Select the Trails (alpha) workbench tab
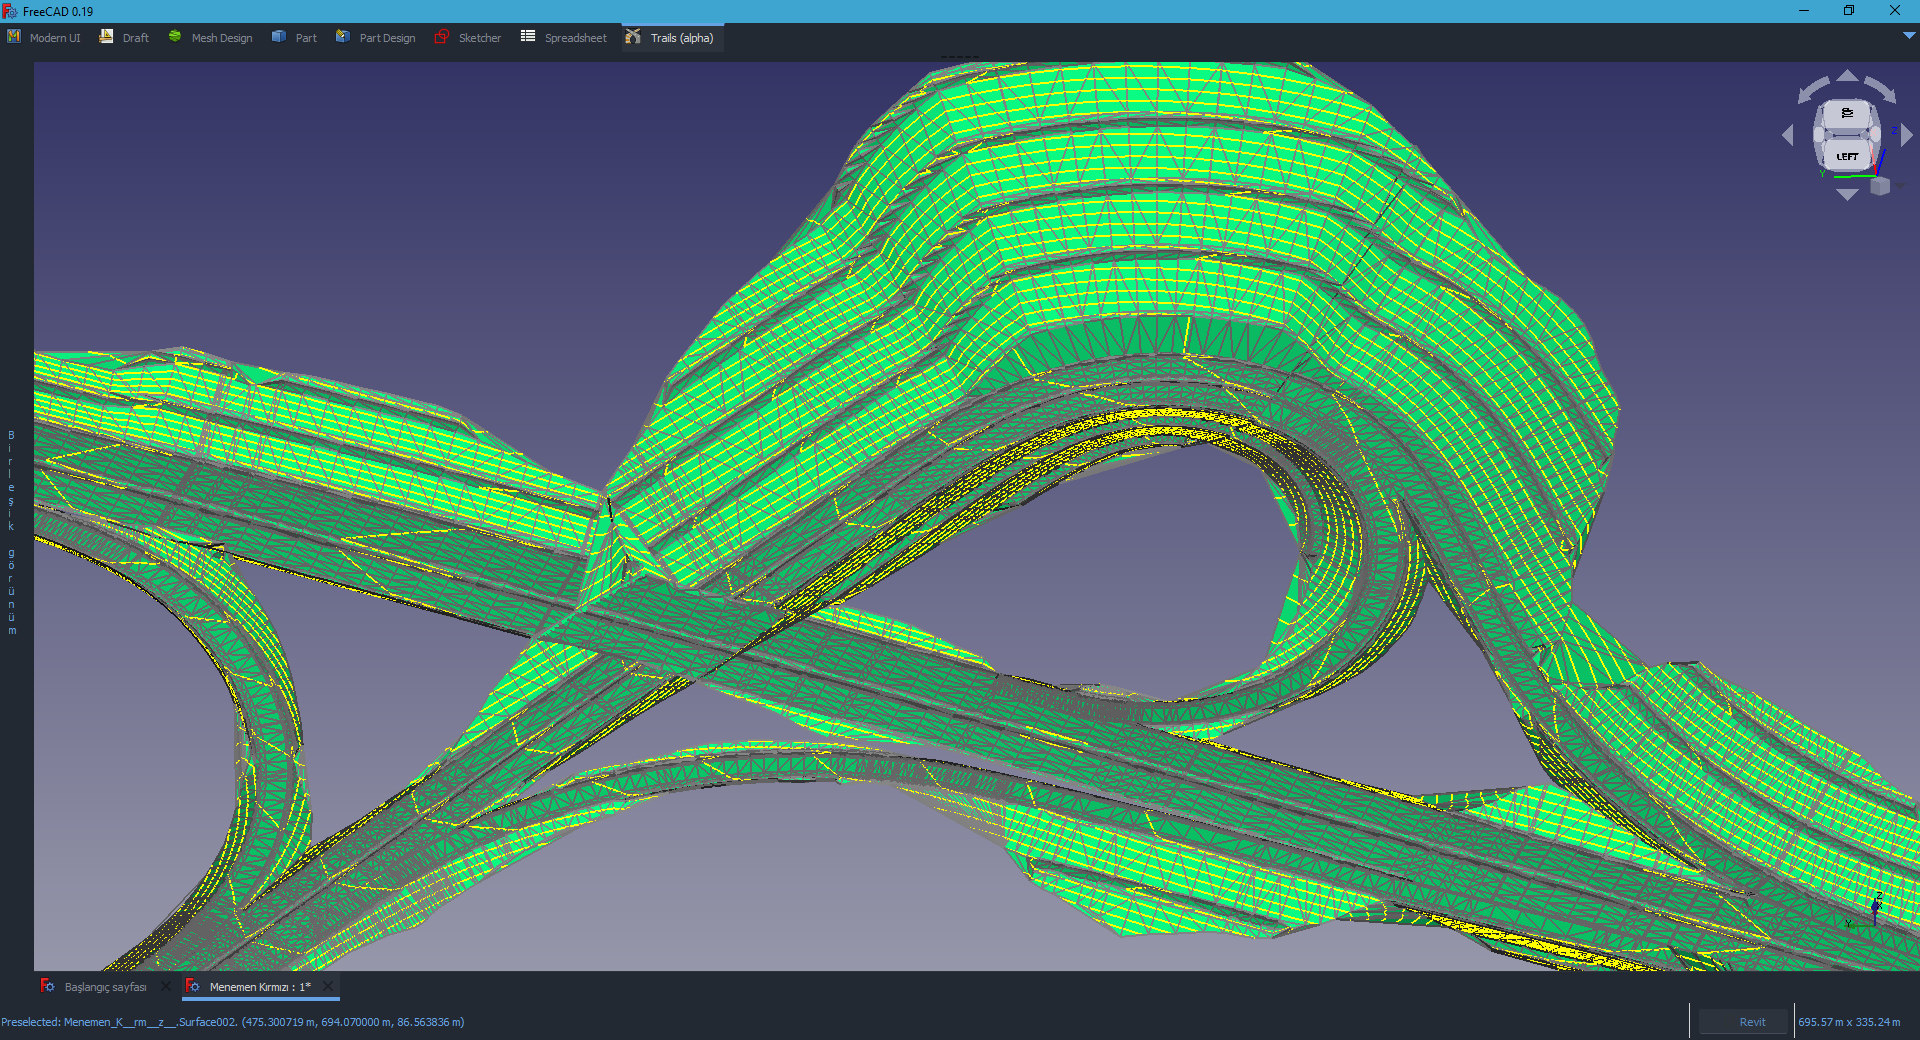 [x=670, y=38]
